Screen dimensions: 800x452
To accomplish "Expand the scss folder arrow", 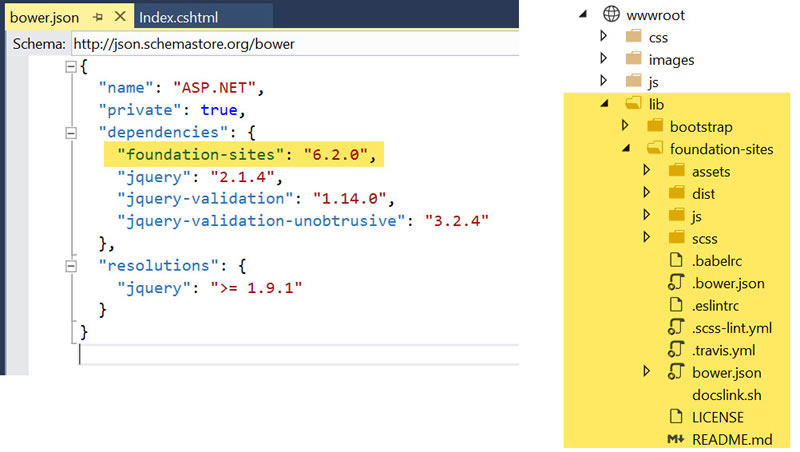I will click(647, 237).
